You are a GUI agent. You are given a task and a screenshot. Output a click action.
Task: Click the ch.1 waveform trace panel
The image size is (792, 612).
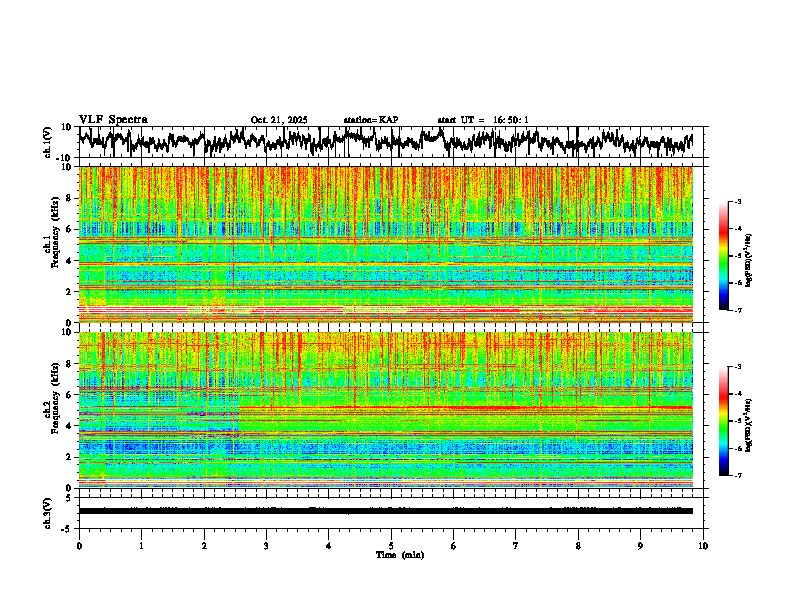391,142
